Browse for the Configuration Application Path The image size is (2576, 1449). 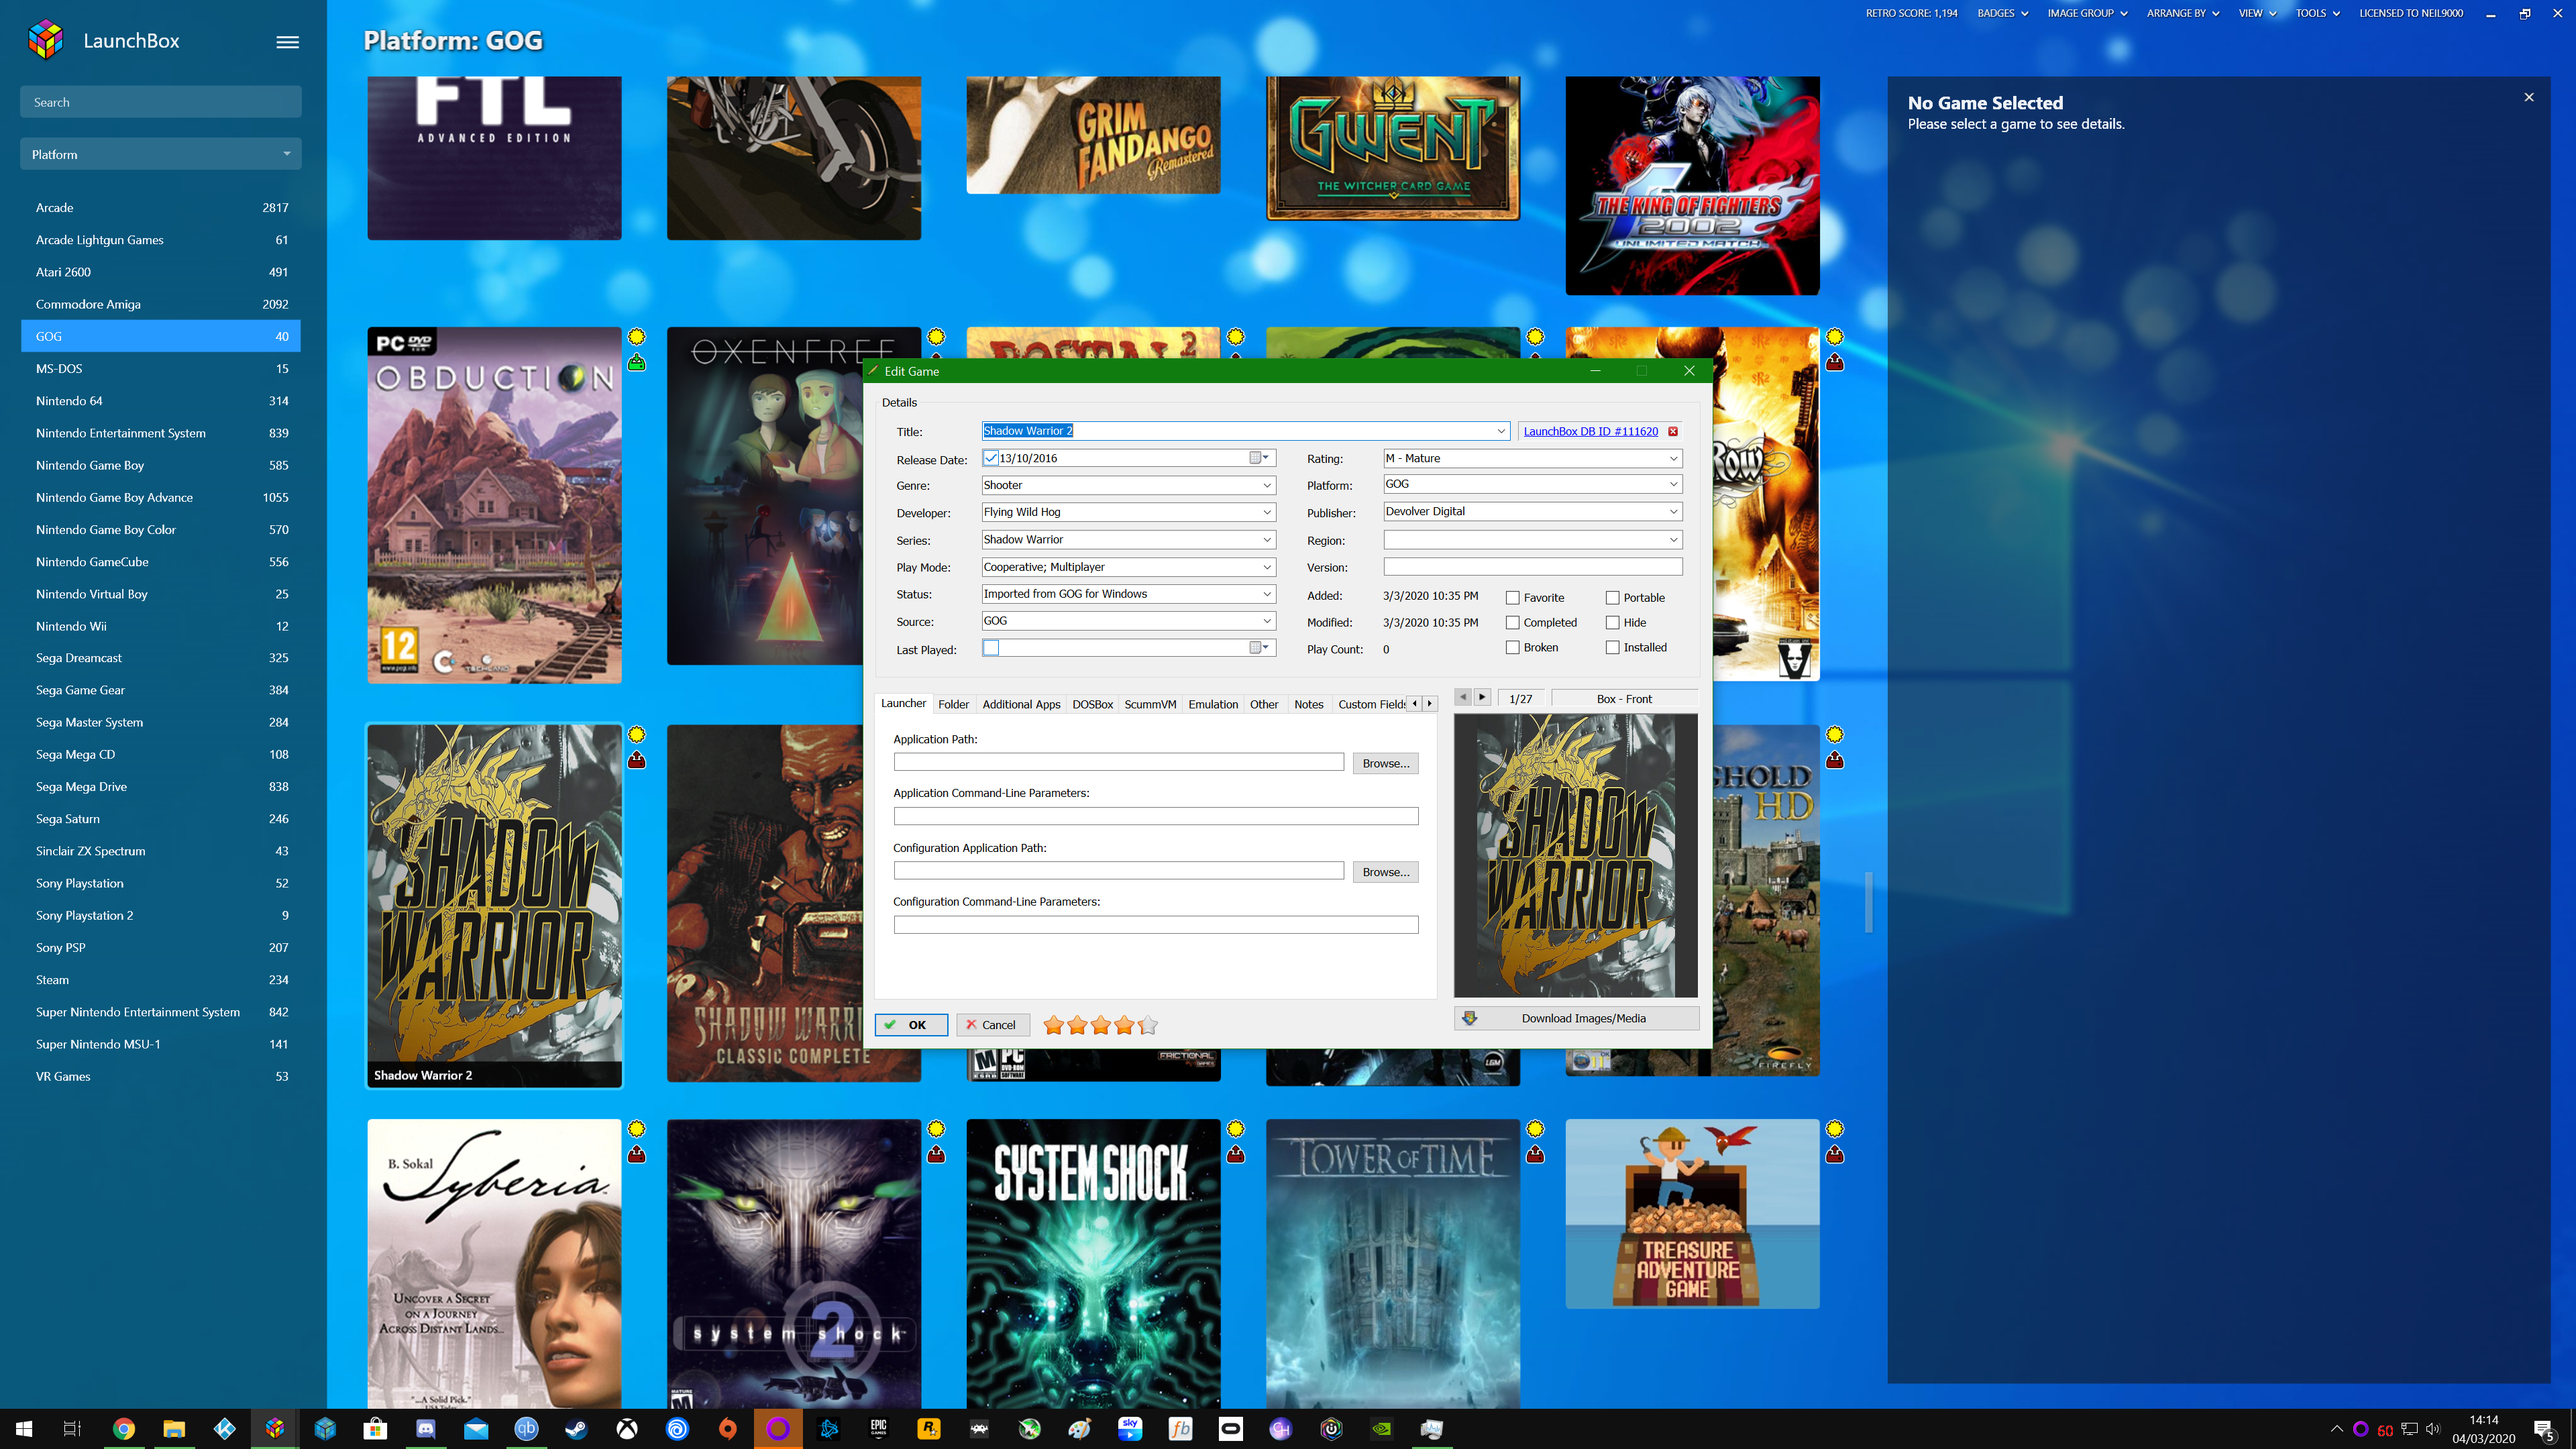(x=1385, y=872)
